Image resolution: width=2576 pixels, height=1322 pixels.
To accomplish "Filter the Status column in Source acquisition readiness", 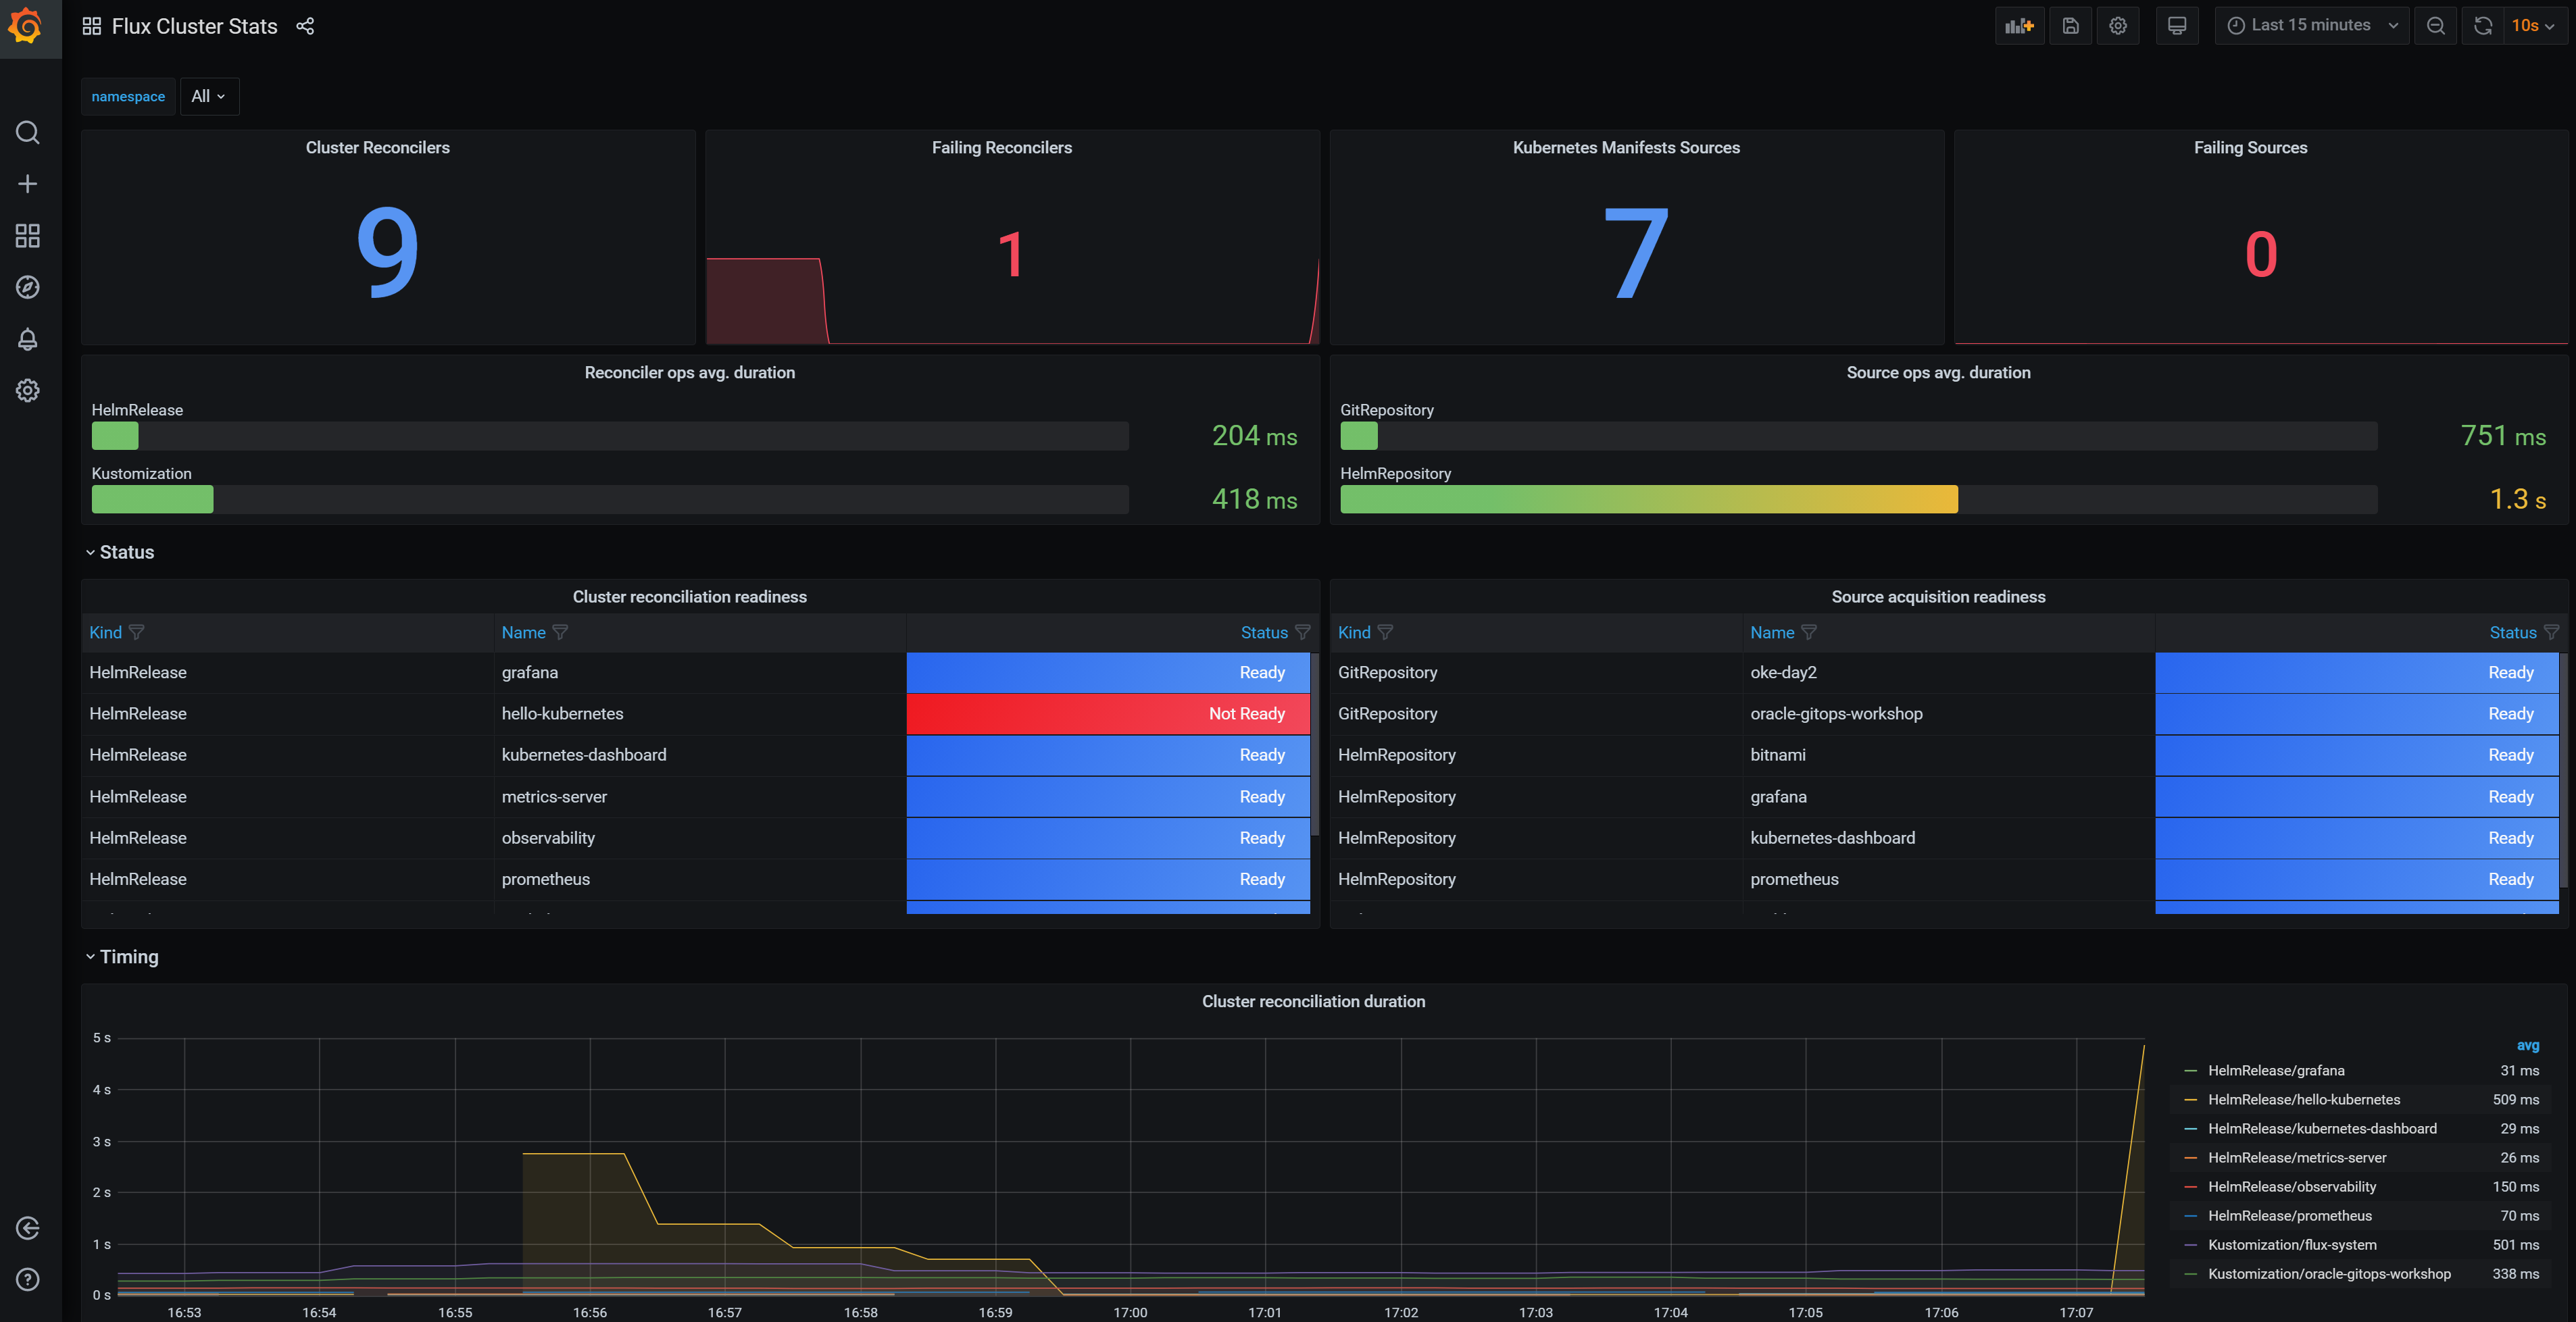I will click(2551, 632).
